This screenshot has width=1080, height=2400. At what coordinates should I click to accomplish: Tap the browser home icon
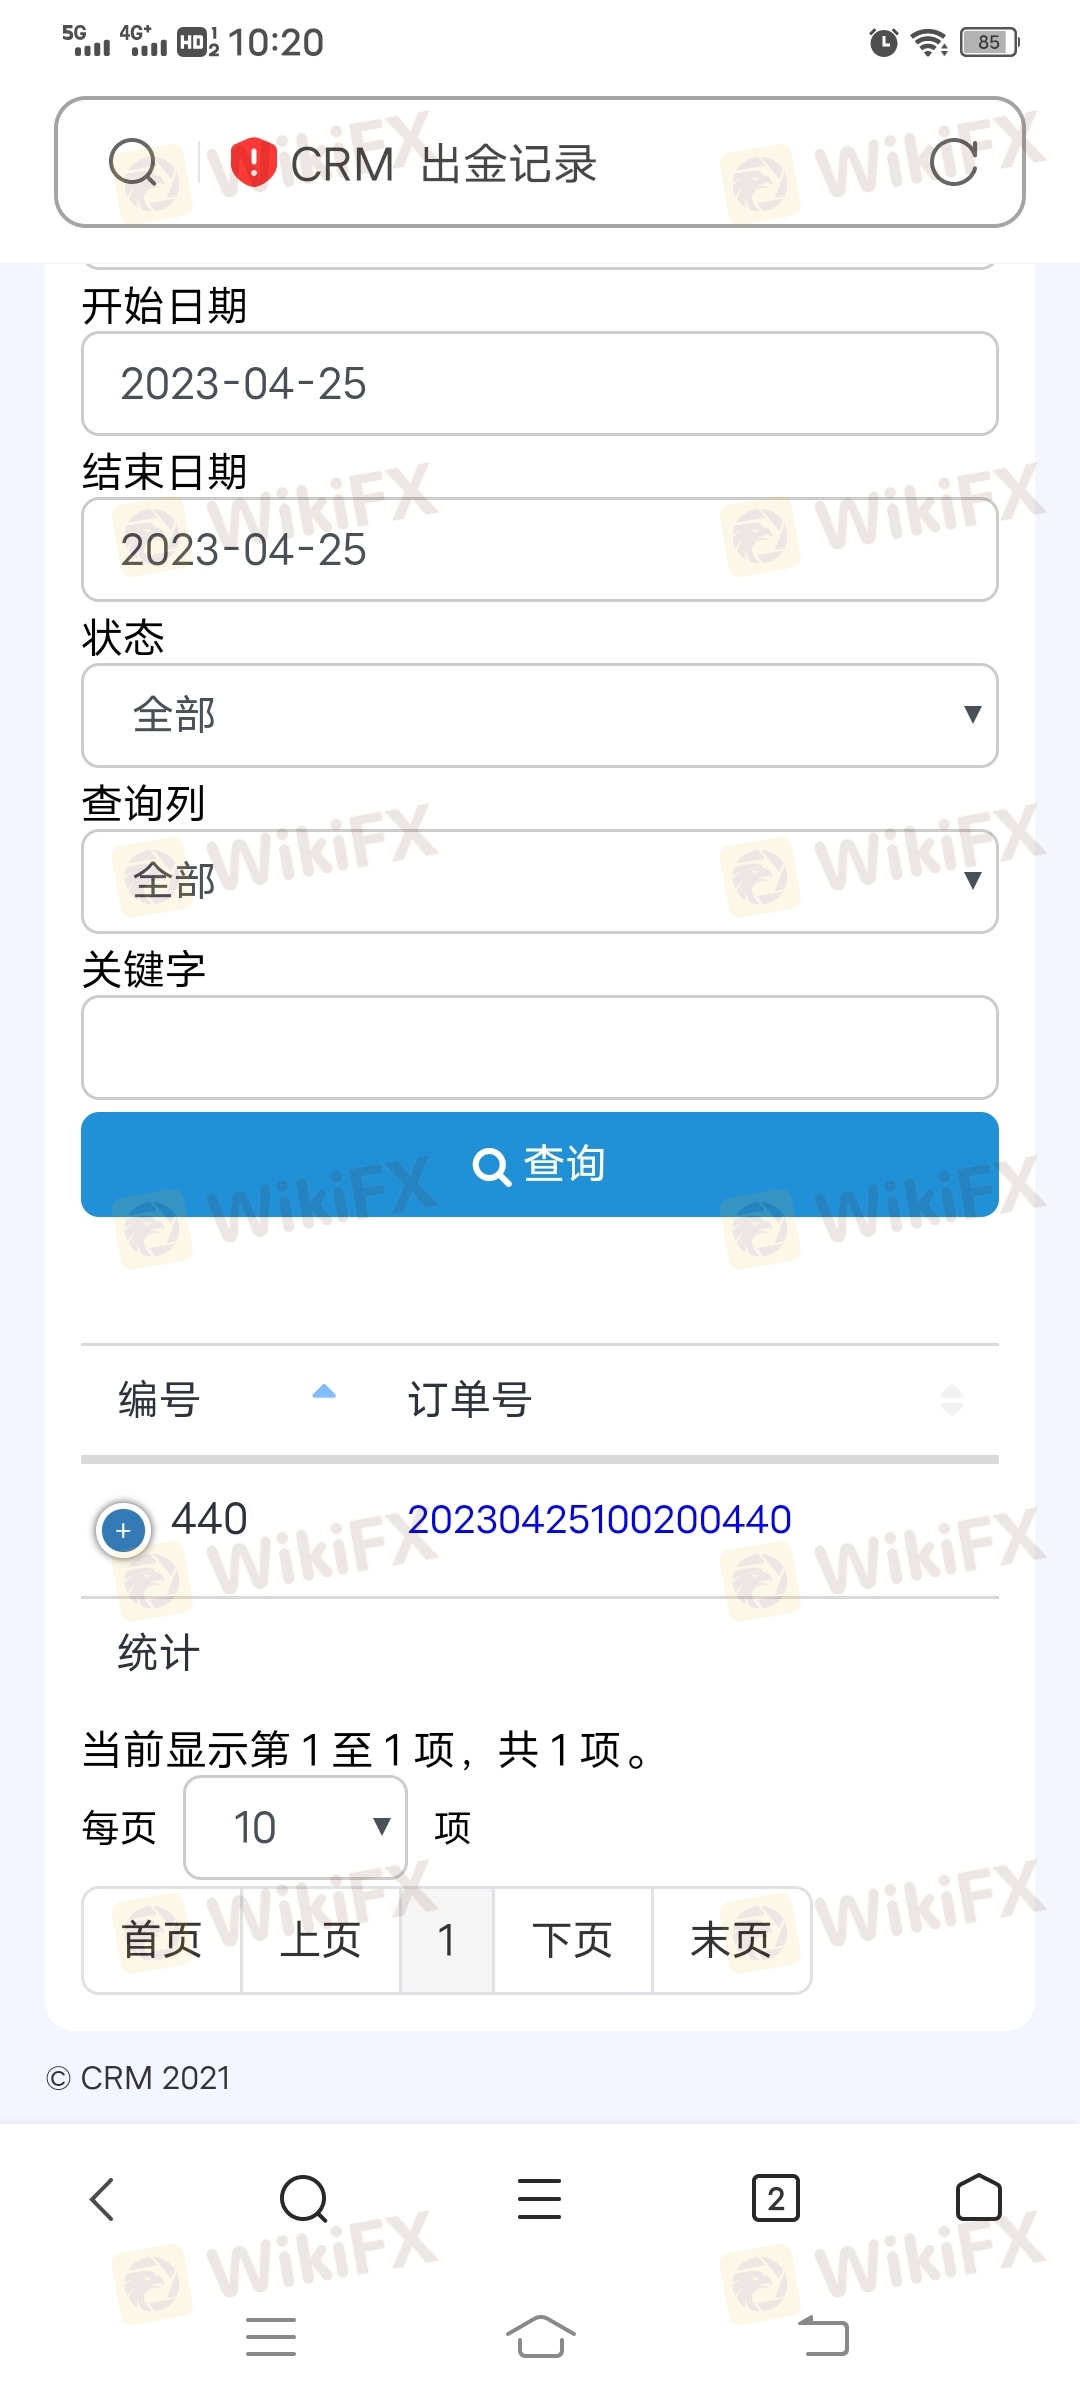tap(978, 2198)
